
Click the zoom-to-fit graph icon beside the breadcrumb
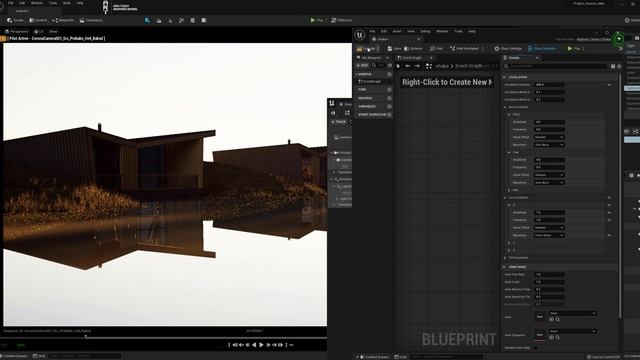429,66
